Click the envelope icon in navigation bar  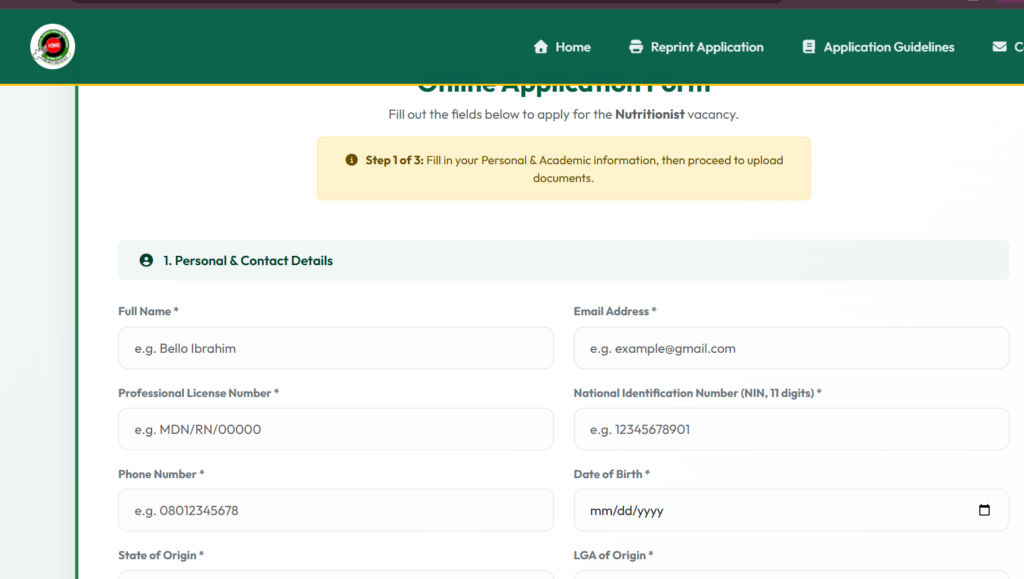point(999,47)
